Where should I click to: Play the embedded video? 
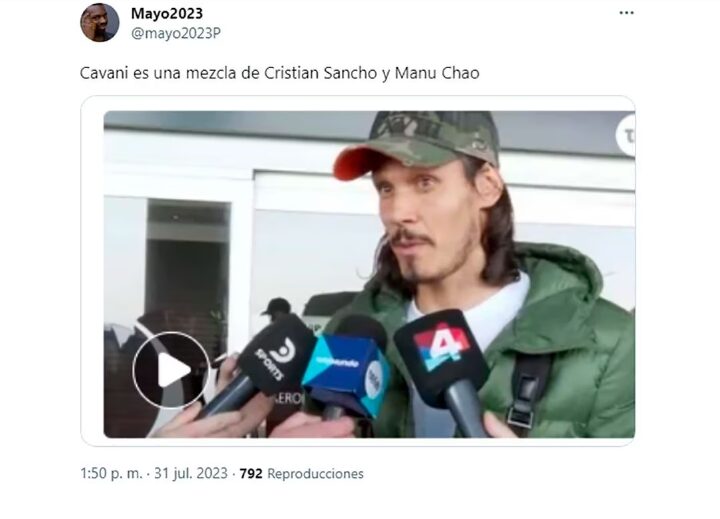pyautogui.click(x=171, y=370)
